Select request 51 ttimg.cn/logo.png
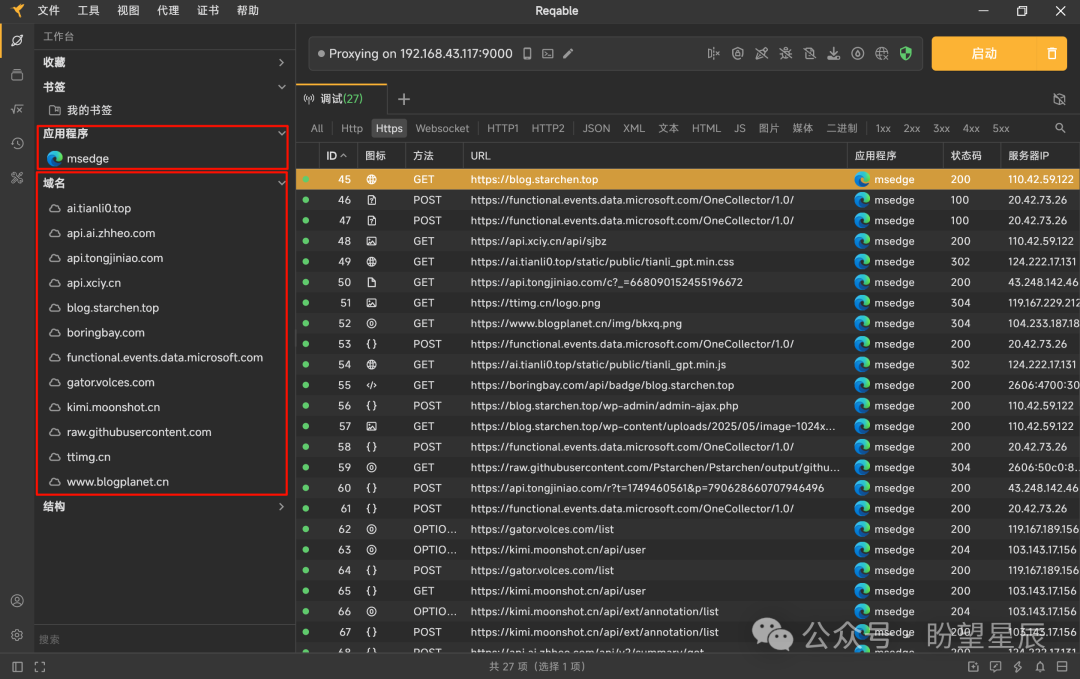 tap(688, 303)
